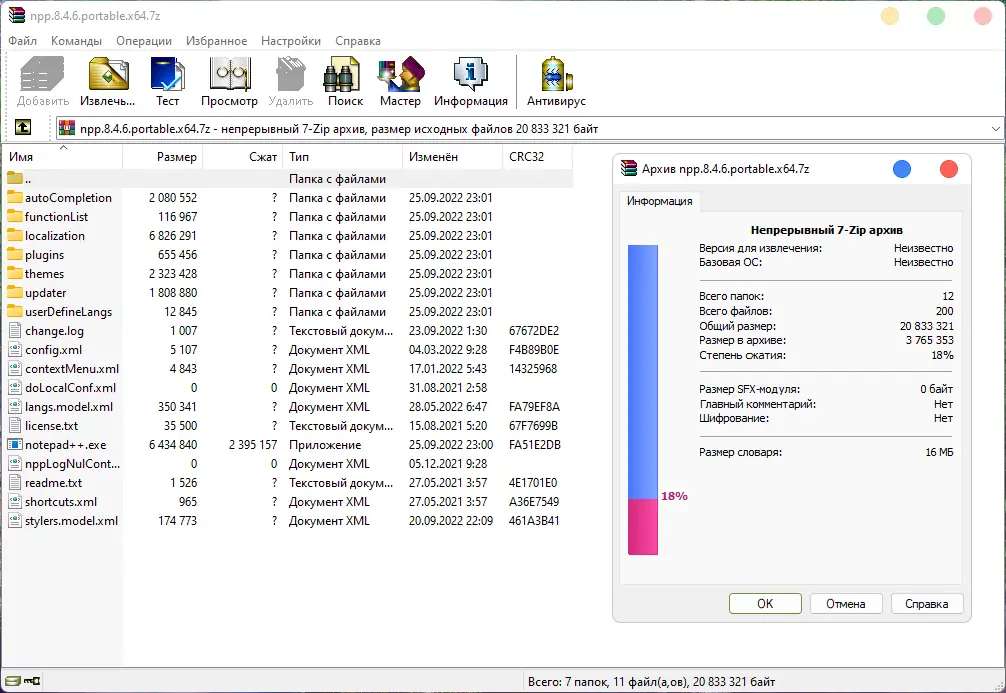Screen dimensions: 1006x693
Task: Click the disk icon in status bar
Action: pyautogui.click(x=12, y=681)
